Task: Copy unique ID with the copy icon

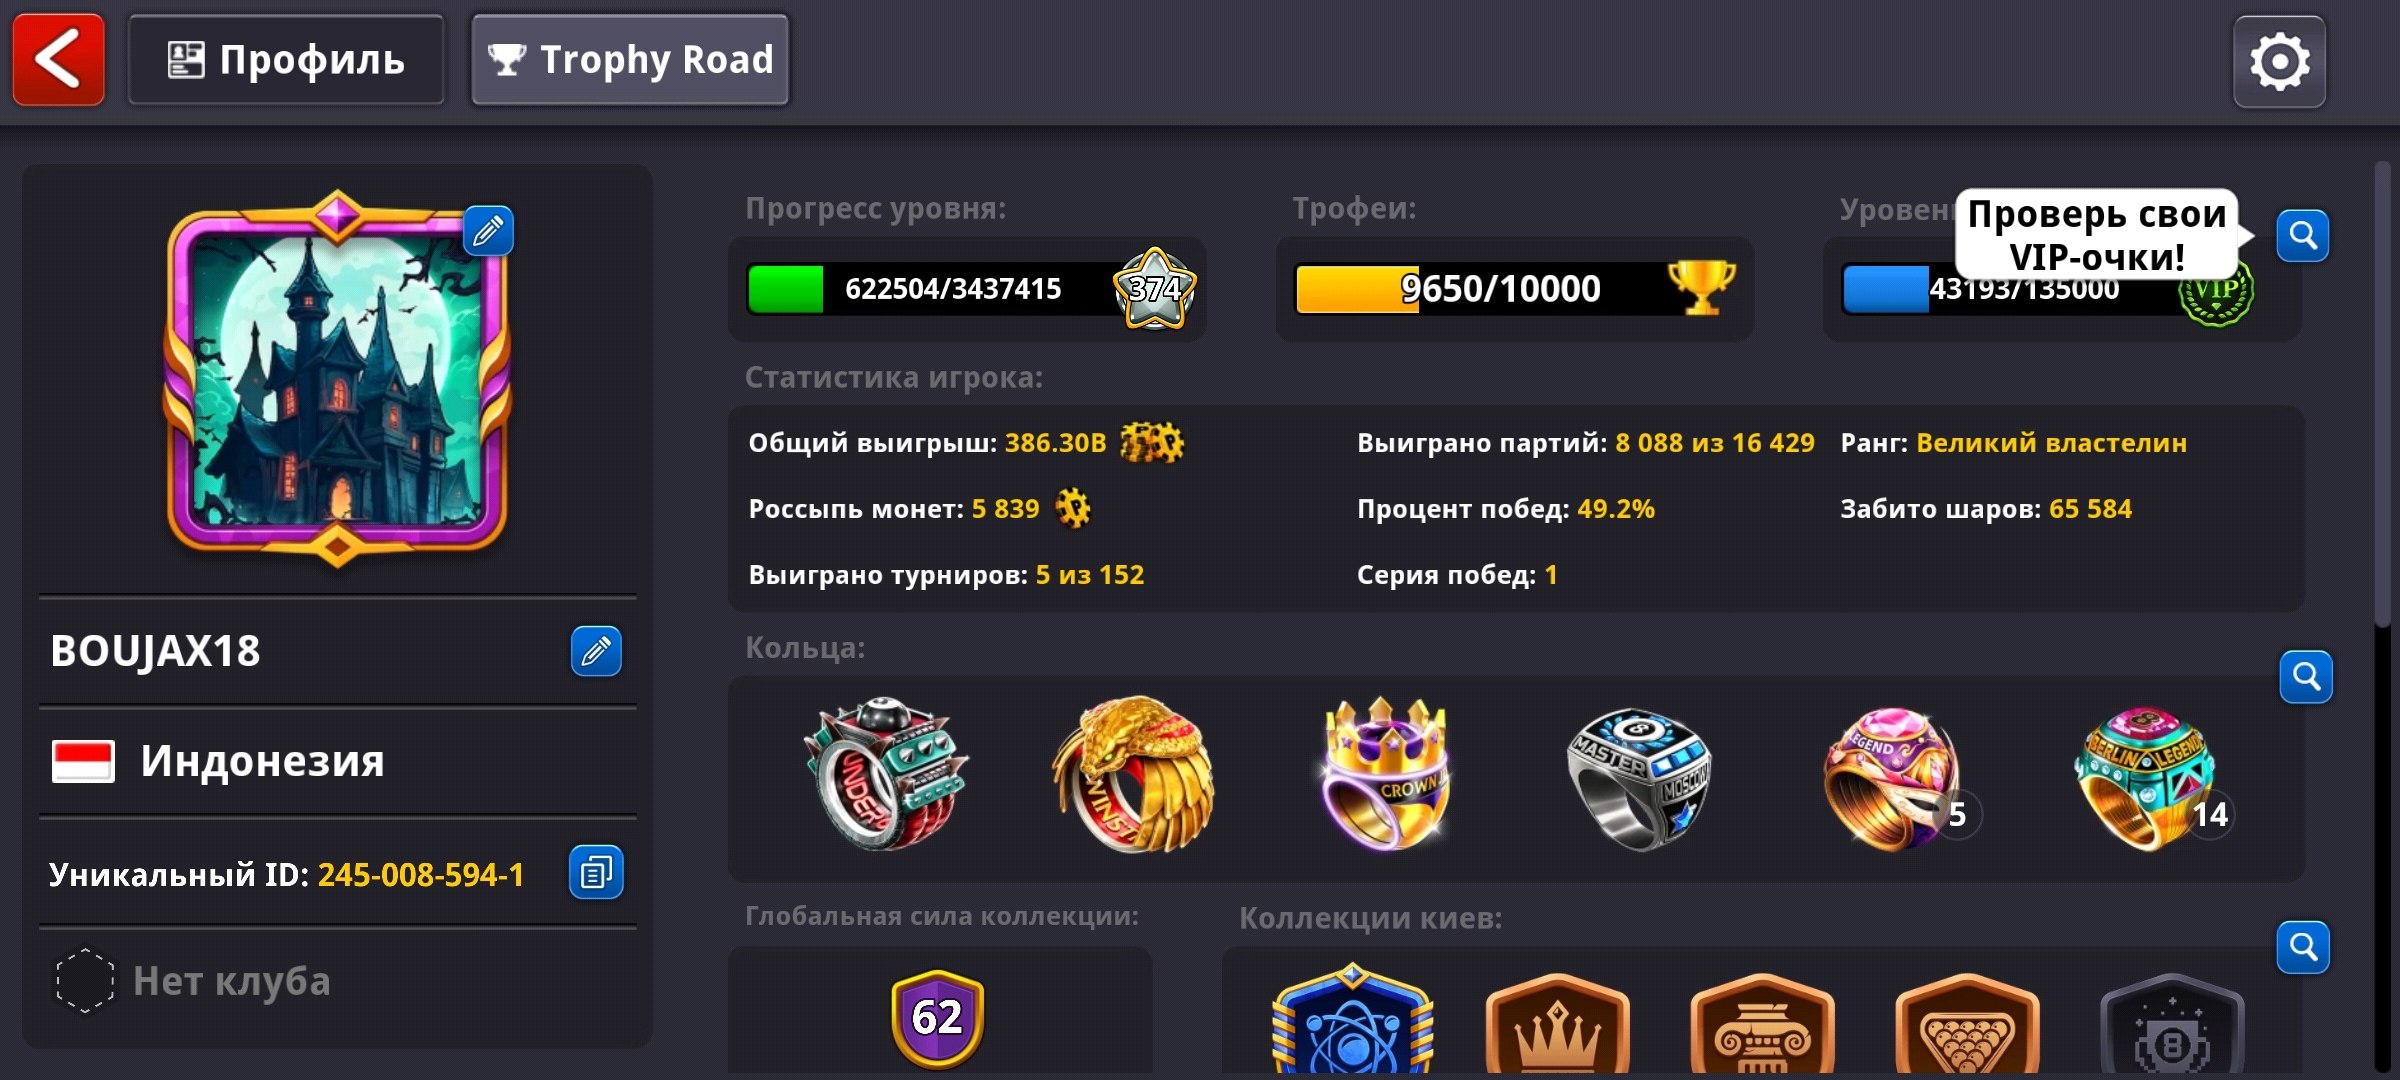Action: (596, 873)
